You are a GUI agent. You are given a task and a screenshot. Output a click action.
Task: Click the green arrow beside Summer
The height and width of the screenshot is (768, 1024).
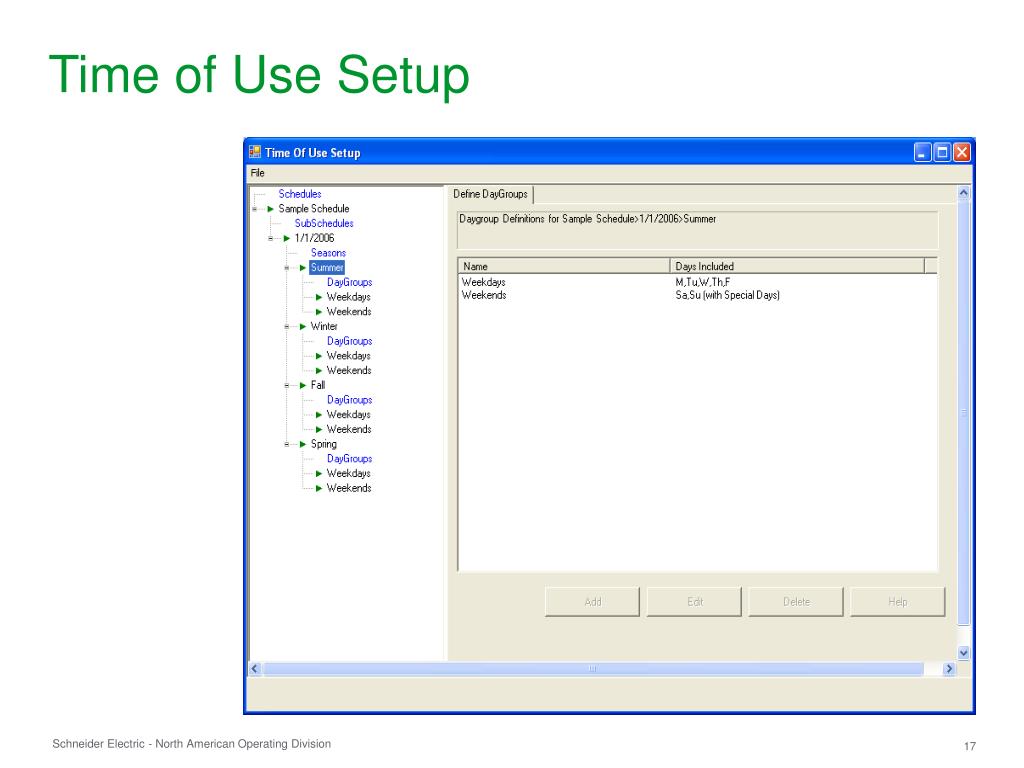pyautogui.click(x=302, y=268)
